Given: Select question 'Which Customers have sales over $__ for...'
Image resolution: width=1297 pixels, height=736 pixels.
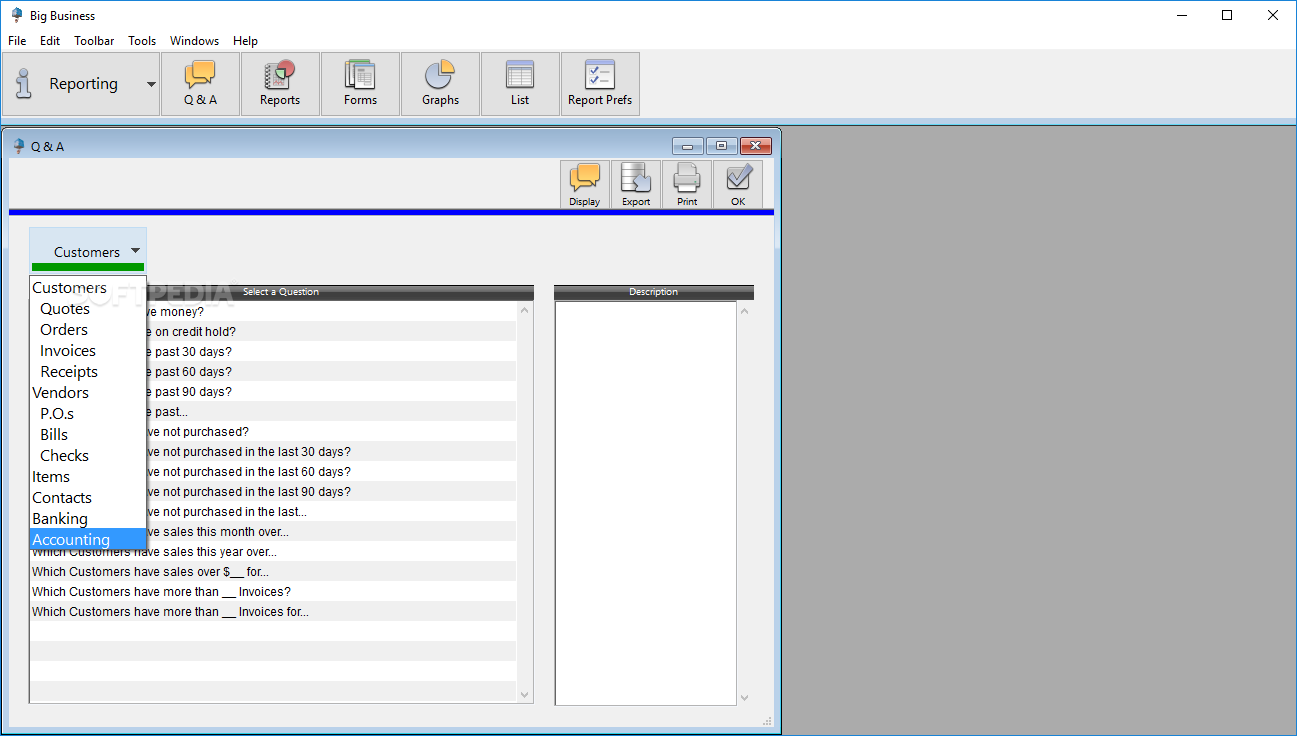Looking at the screenshot, I should (x=273, y=572).
